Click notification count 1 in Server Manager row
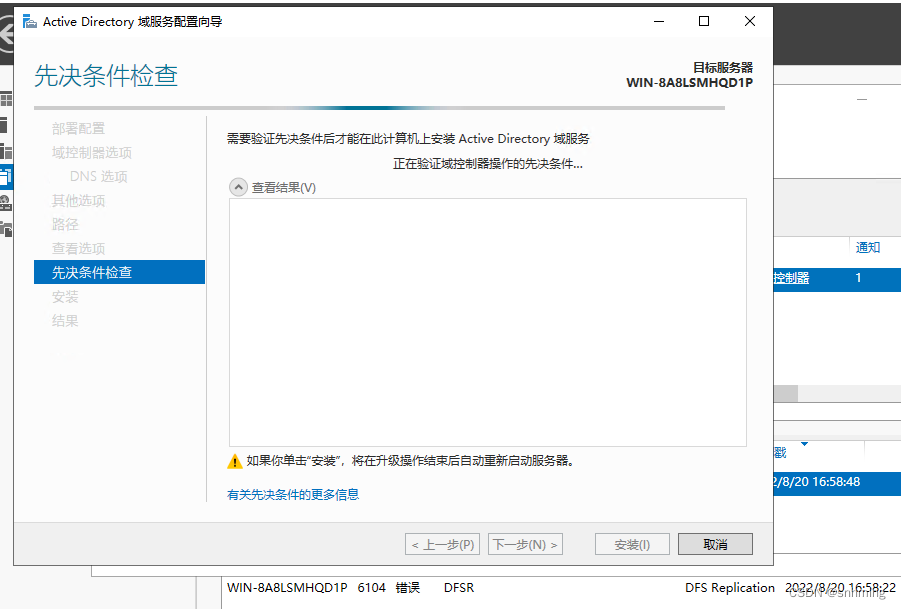 point(858,278)
